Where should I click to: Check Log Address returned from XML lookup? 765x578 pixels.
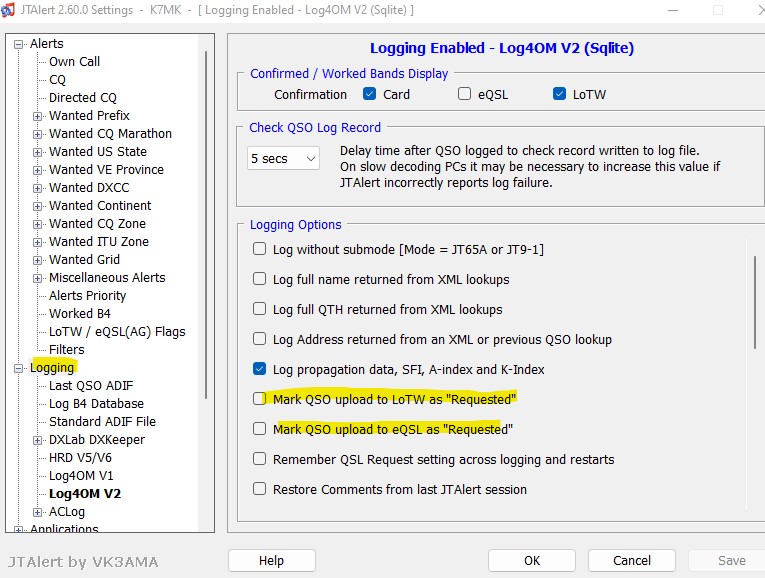(x=260, y=339)
